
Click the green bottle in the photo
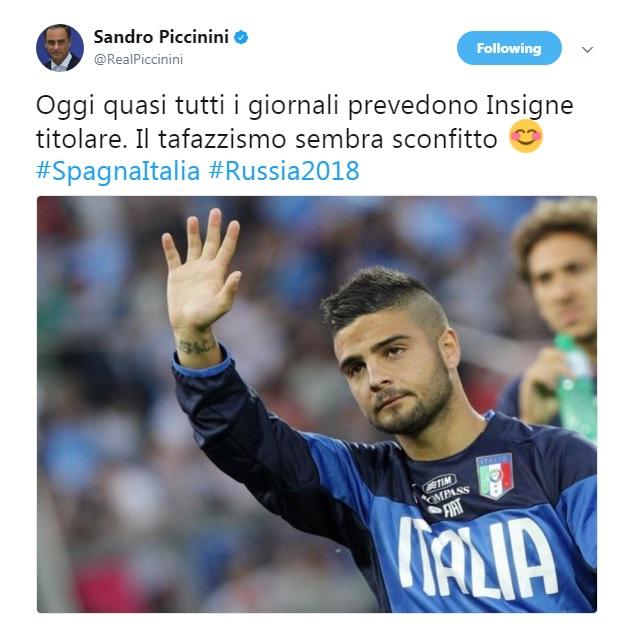tap(575, 386)
